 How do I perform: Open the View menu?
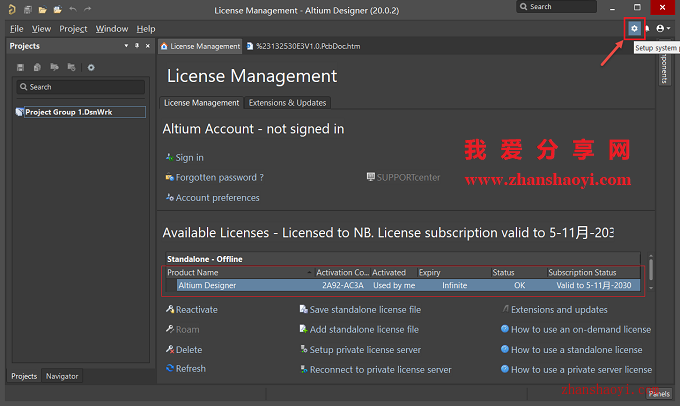tap(41, 29)
